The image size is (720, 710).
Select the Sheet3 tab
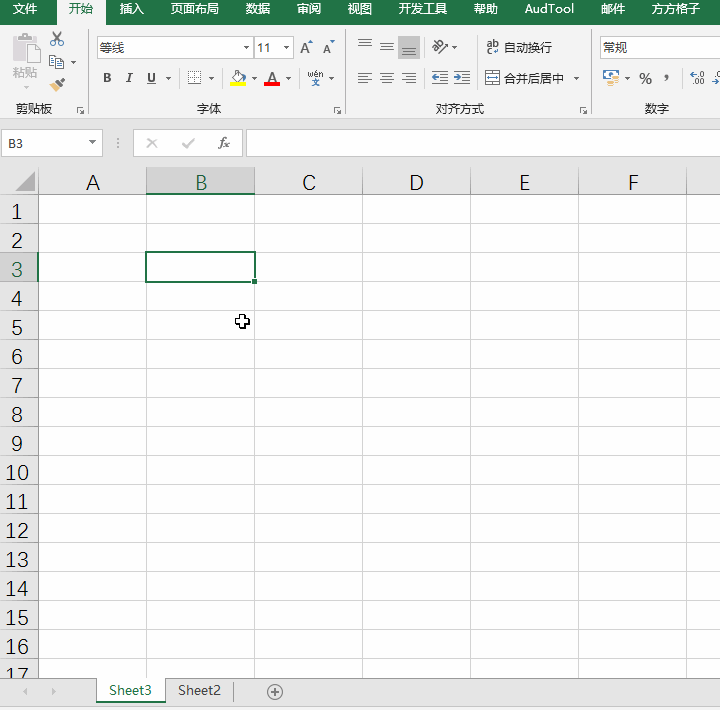pyautogui.click(x=130, y=690)
